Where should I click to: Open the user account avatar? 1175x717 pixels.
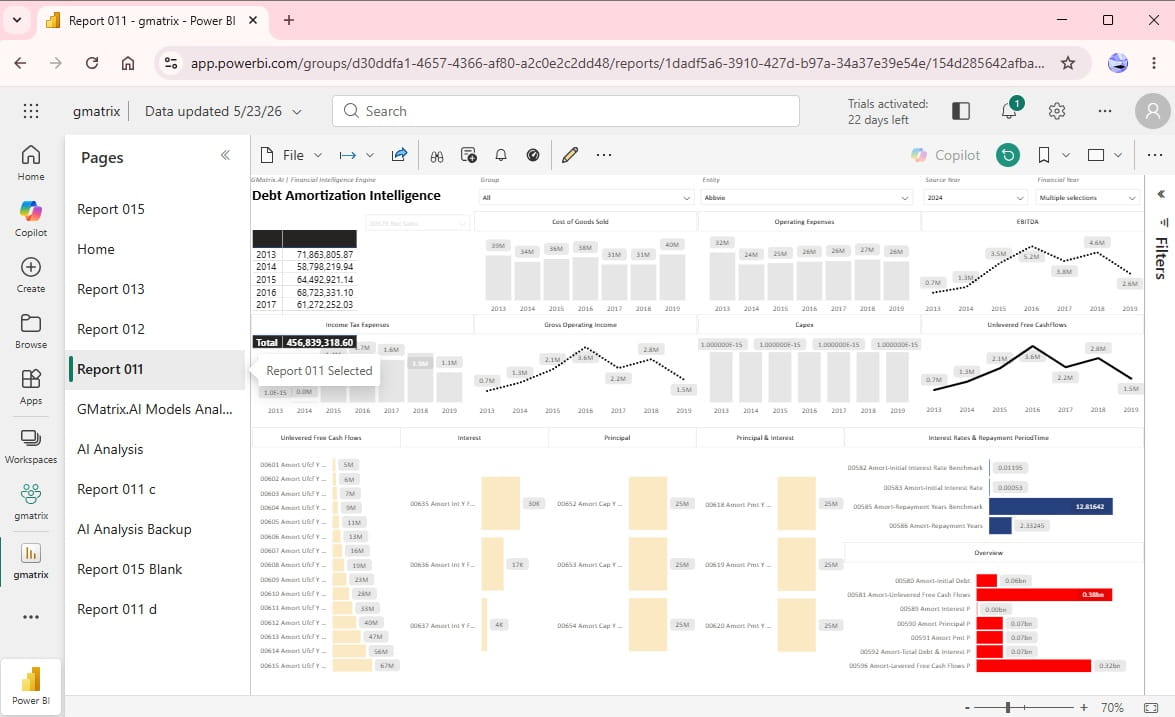pos(1153,111)
